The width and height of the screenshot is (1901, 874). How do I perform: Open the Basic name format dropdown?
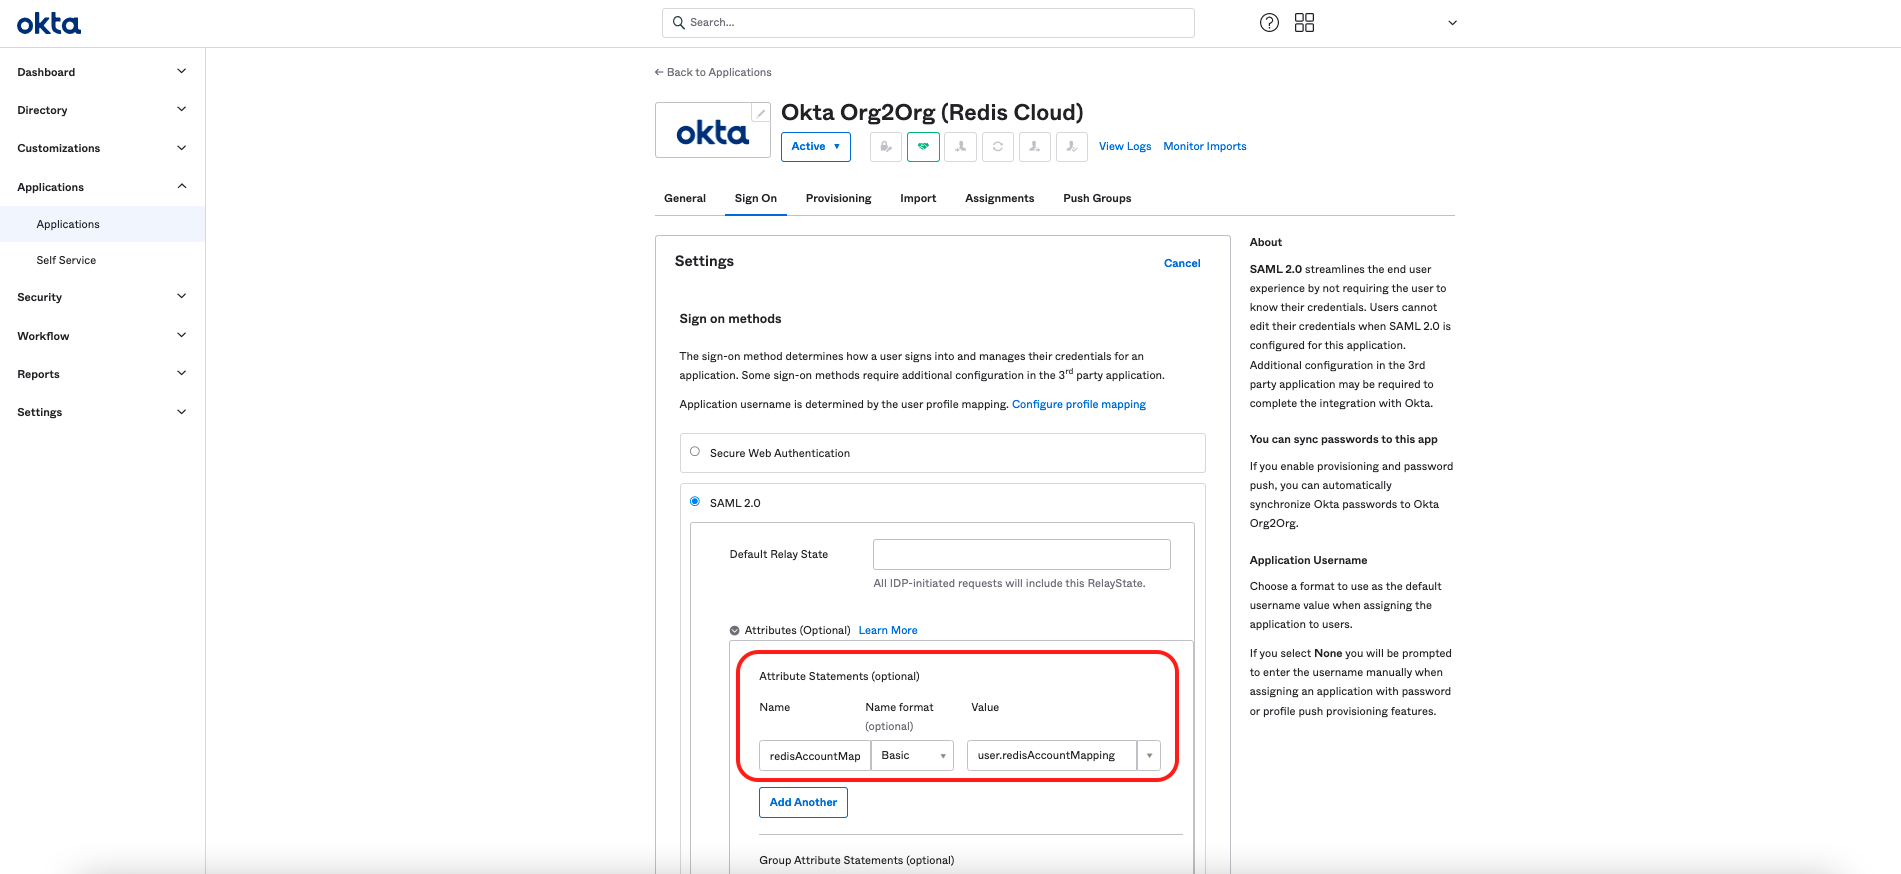tap(912, 756)
